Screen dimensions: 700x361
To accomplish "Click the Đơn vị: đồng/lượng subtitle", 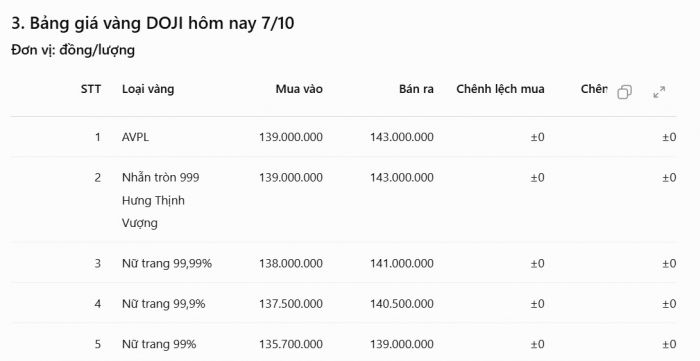I will [73, 50].
